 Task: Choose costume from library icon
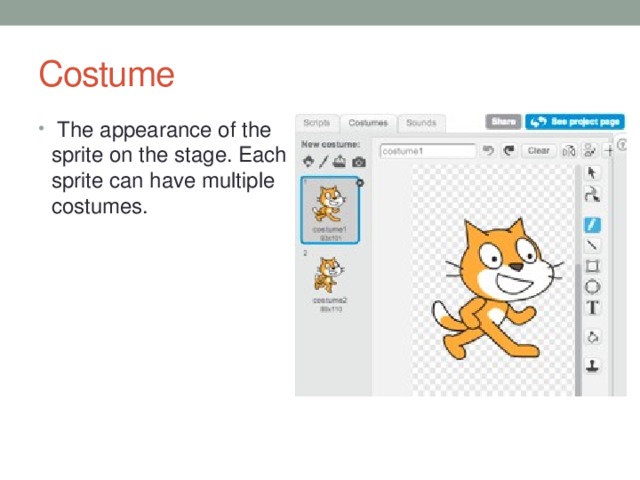[x=308, y=162]
